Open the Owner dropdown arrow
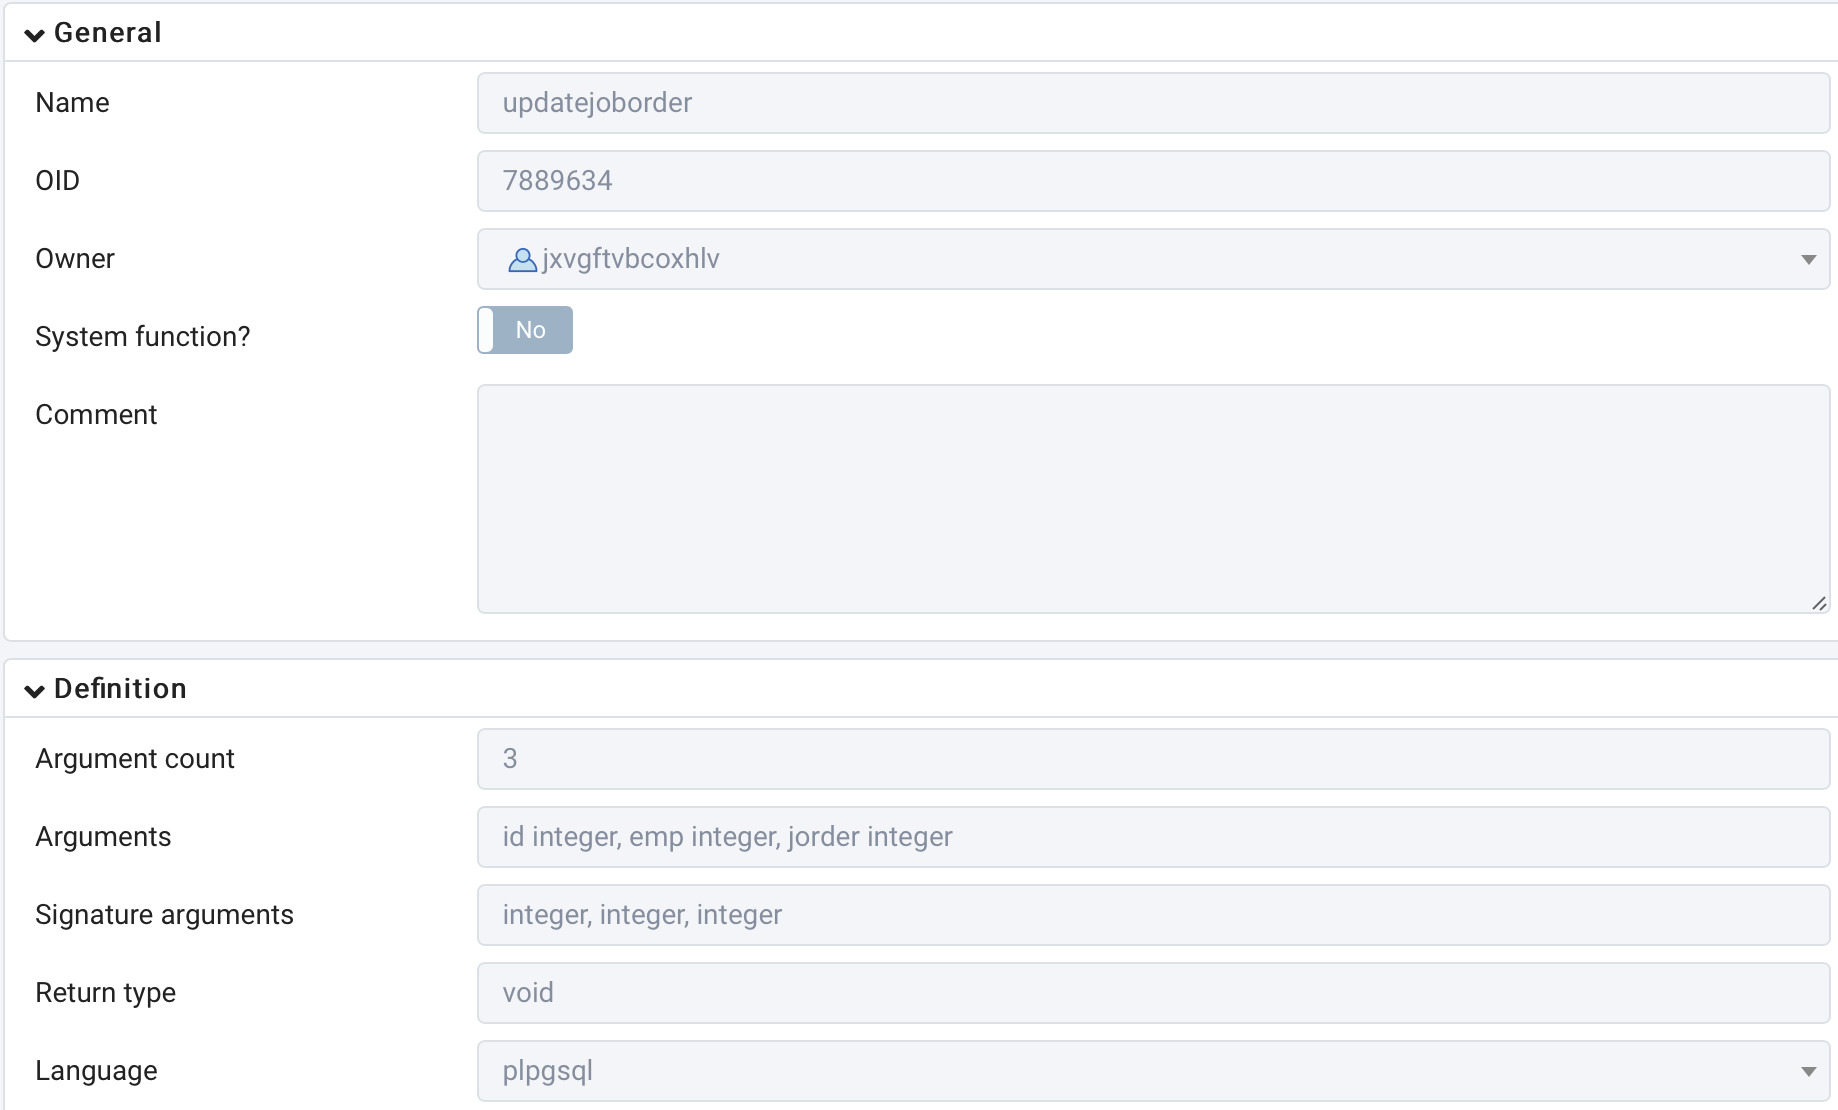Screen dimensions: 1838x1110 [x=1808, y=260]
